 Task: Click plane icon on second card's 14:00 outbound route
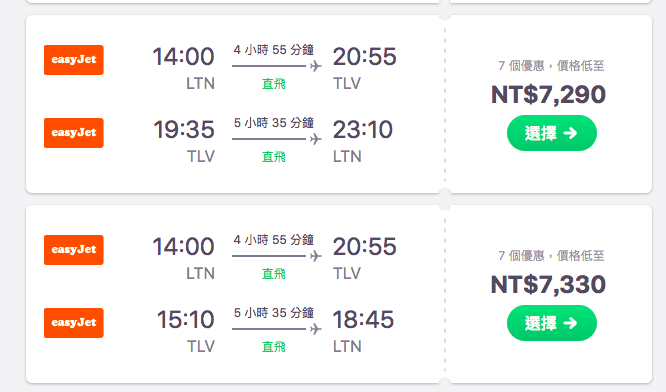pos(315,256)
